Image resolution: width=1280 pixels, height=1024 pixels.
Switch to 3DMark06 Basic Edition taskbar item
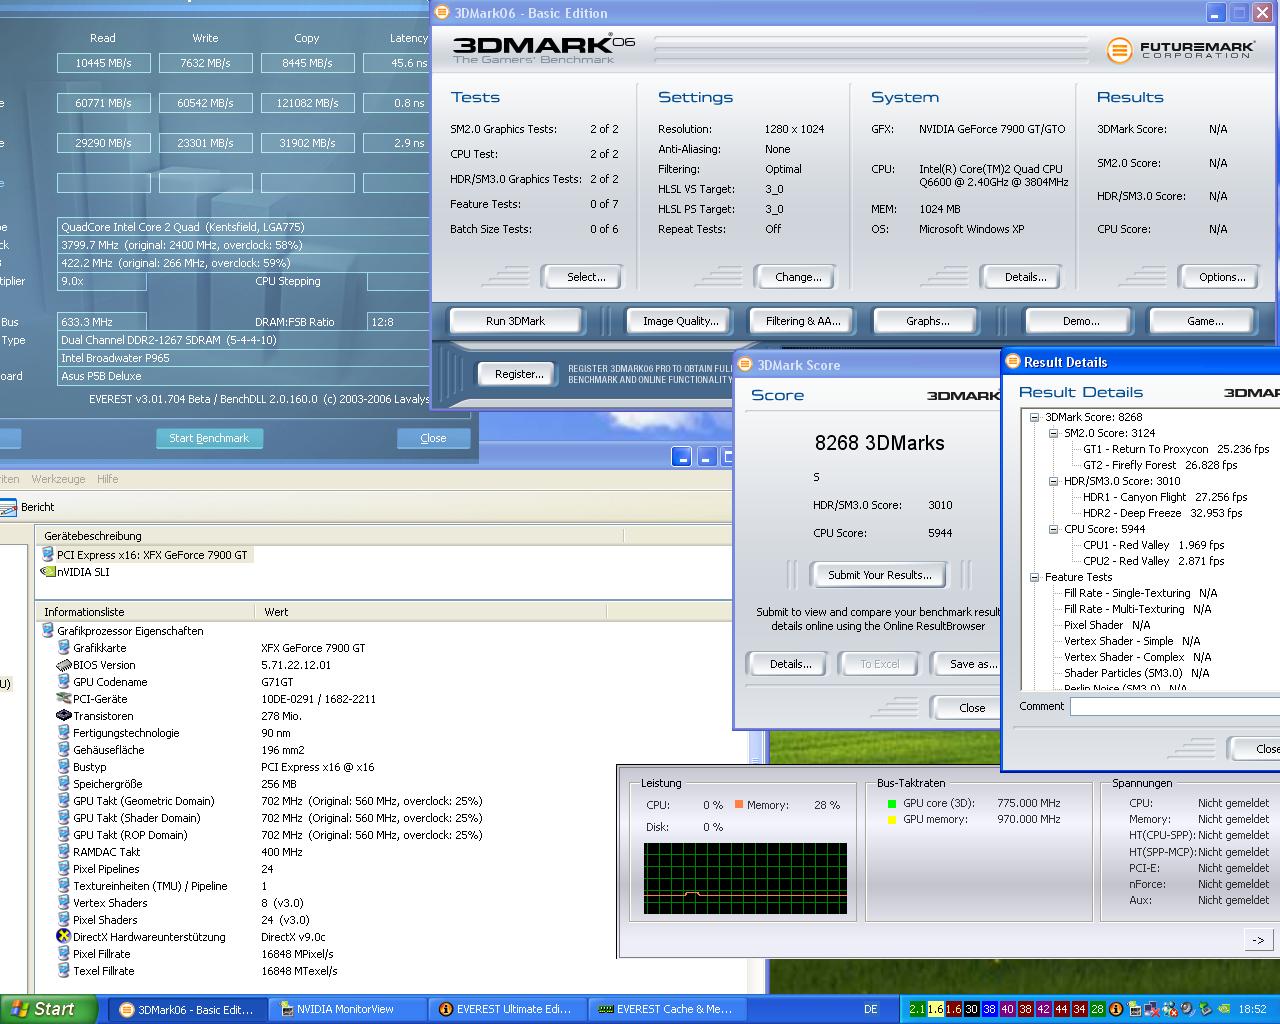tap(188, 1009)
